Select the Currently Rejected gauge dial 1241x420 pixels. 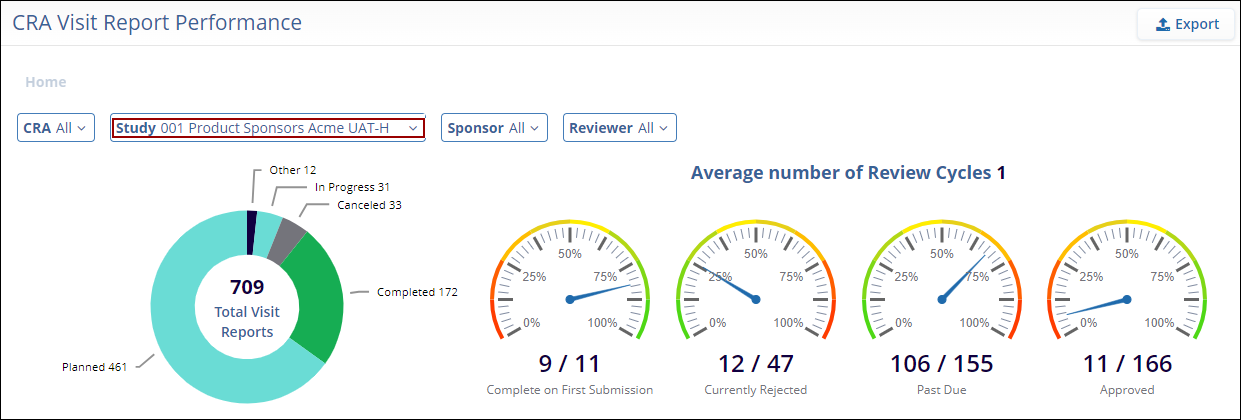pyautogui.click(x=755, y=285)
